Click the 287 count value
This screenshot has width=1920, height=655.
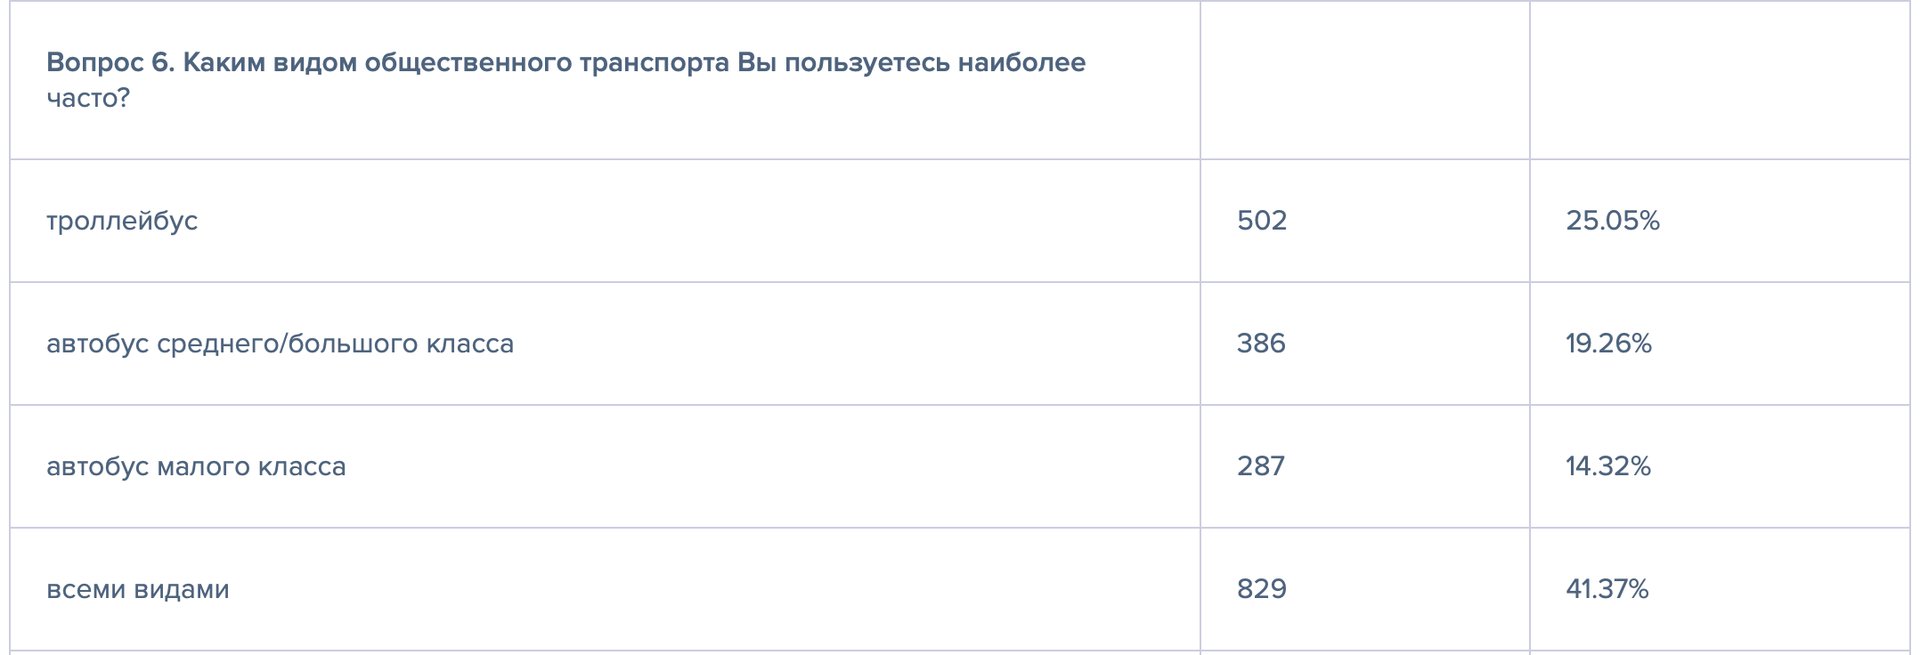click(1260, 467)
